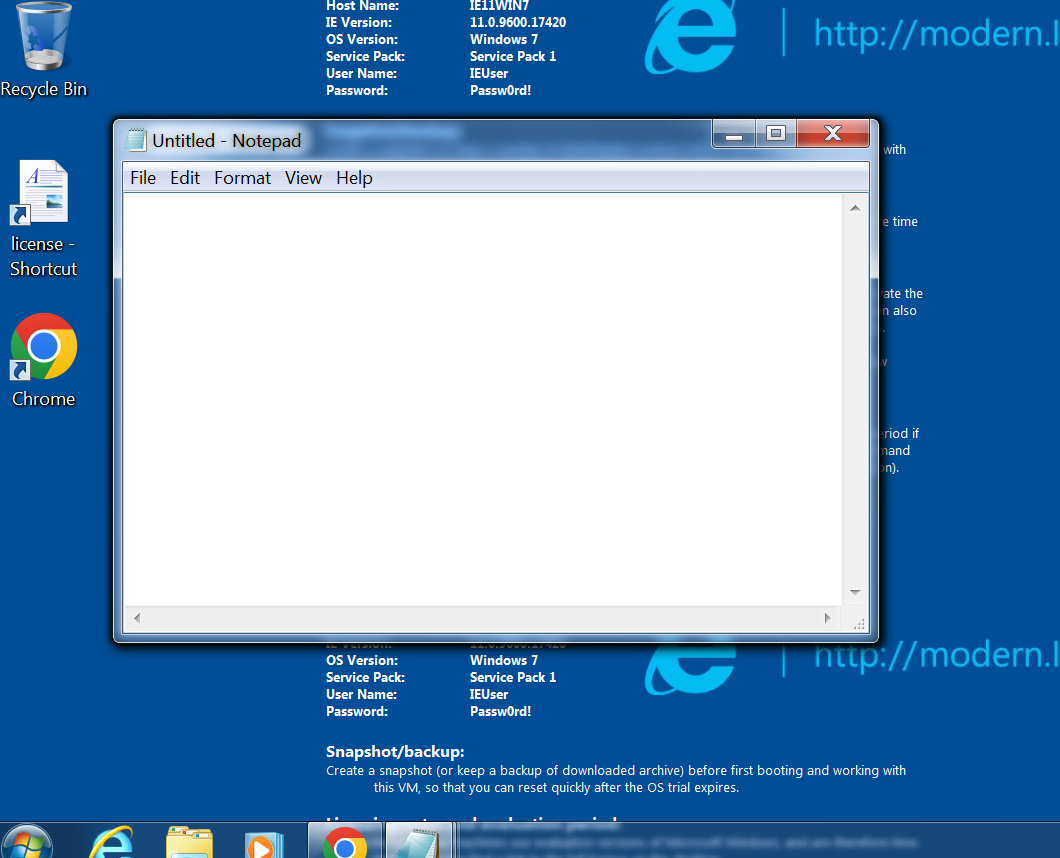Click the 'Snapshot/backup:' heading on wallpaper

[x=395, y=752]
